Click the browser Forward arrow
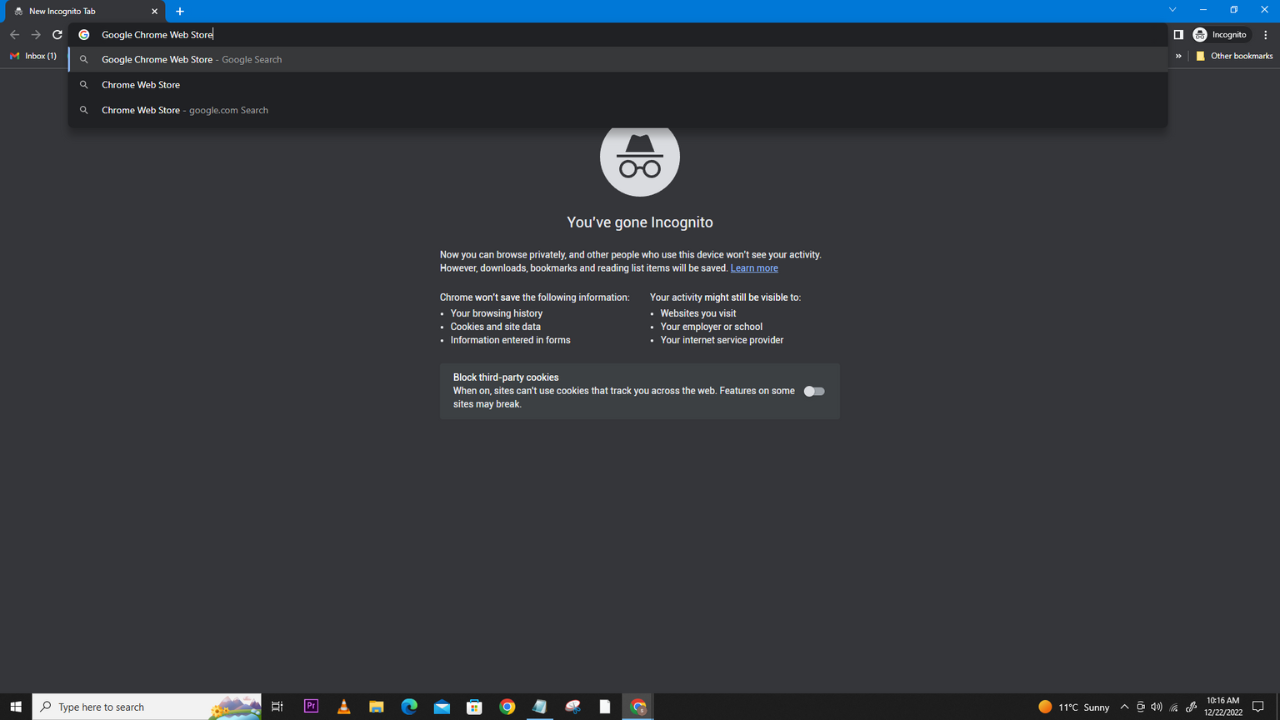 pyautogui.click(x=36, y=34)
